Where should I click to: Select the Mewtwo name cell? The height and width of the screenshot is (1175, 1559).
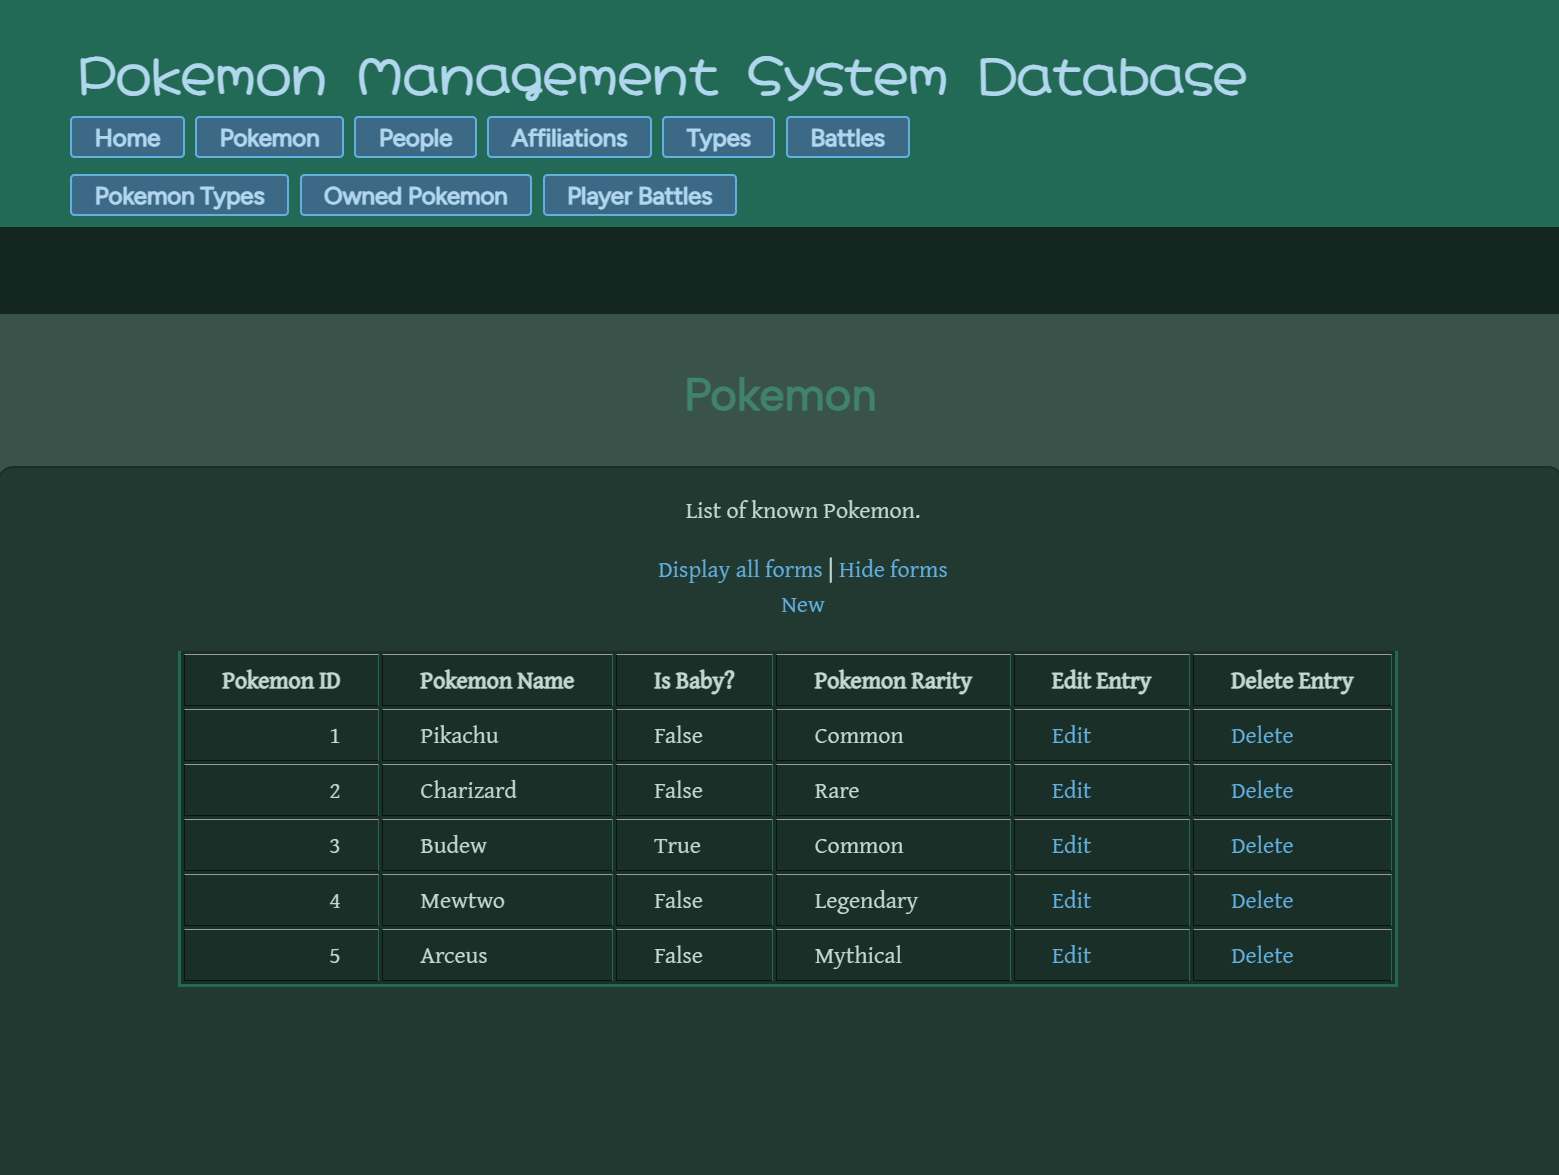pyautogui.click(x=497, y=901)
